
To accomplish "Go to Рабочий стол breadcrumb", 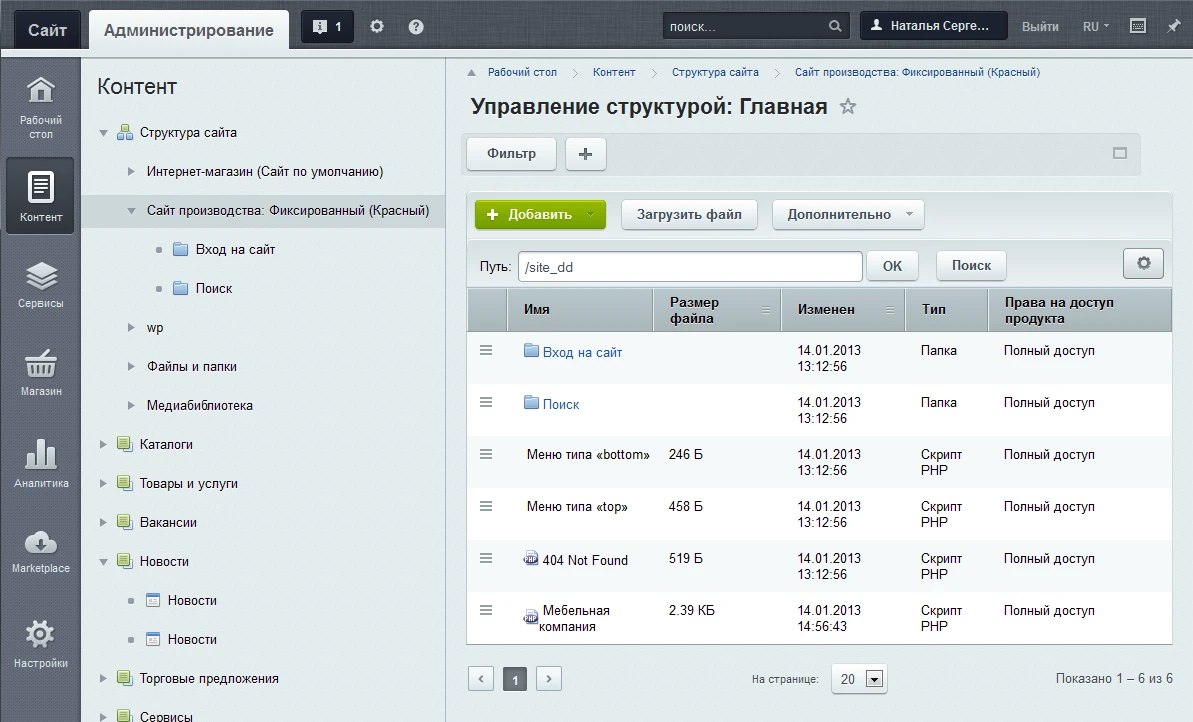I will [522, 72].
